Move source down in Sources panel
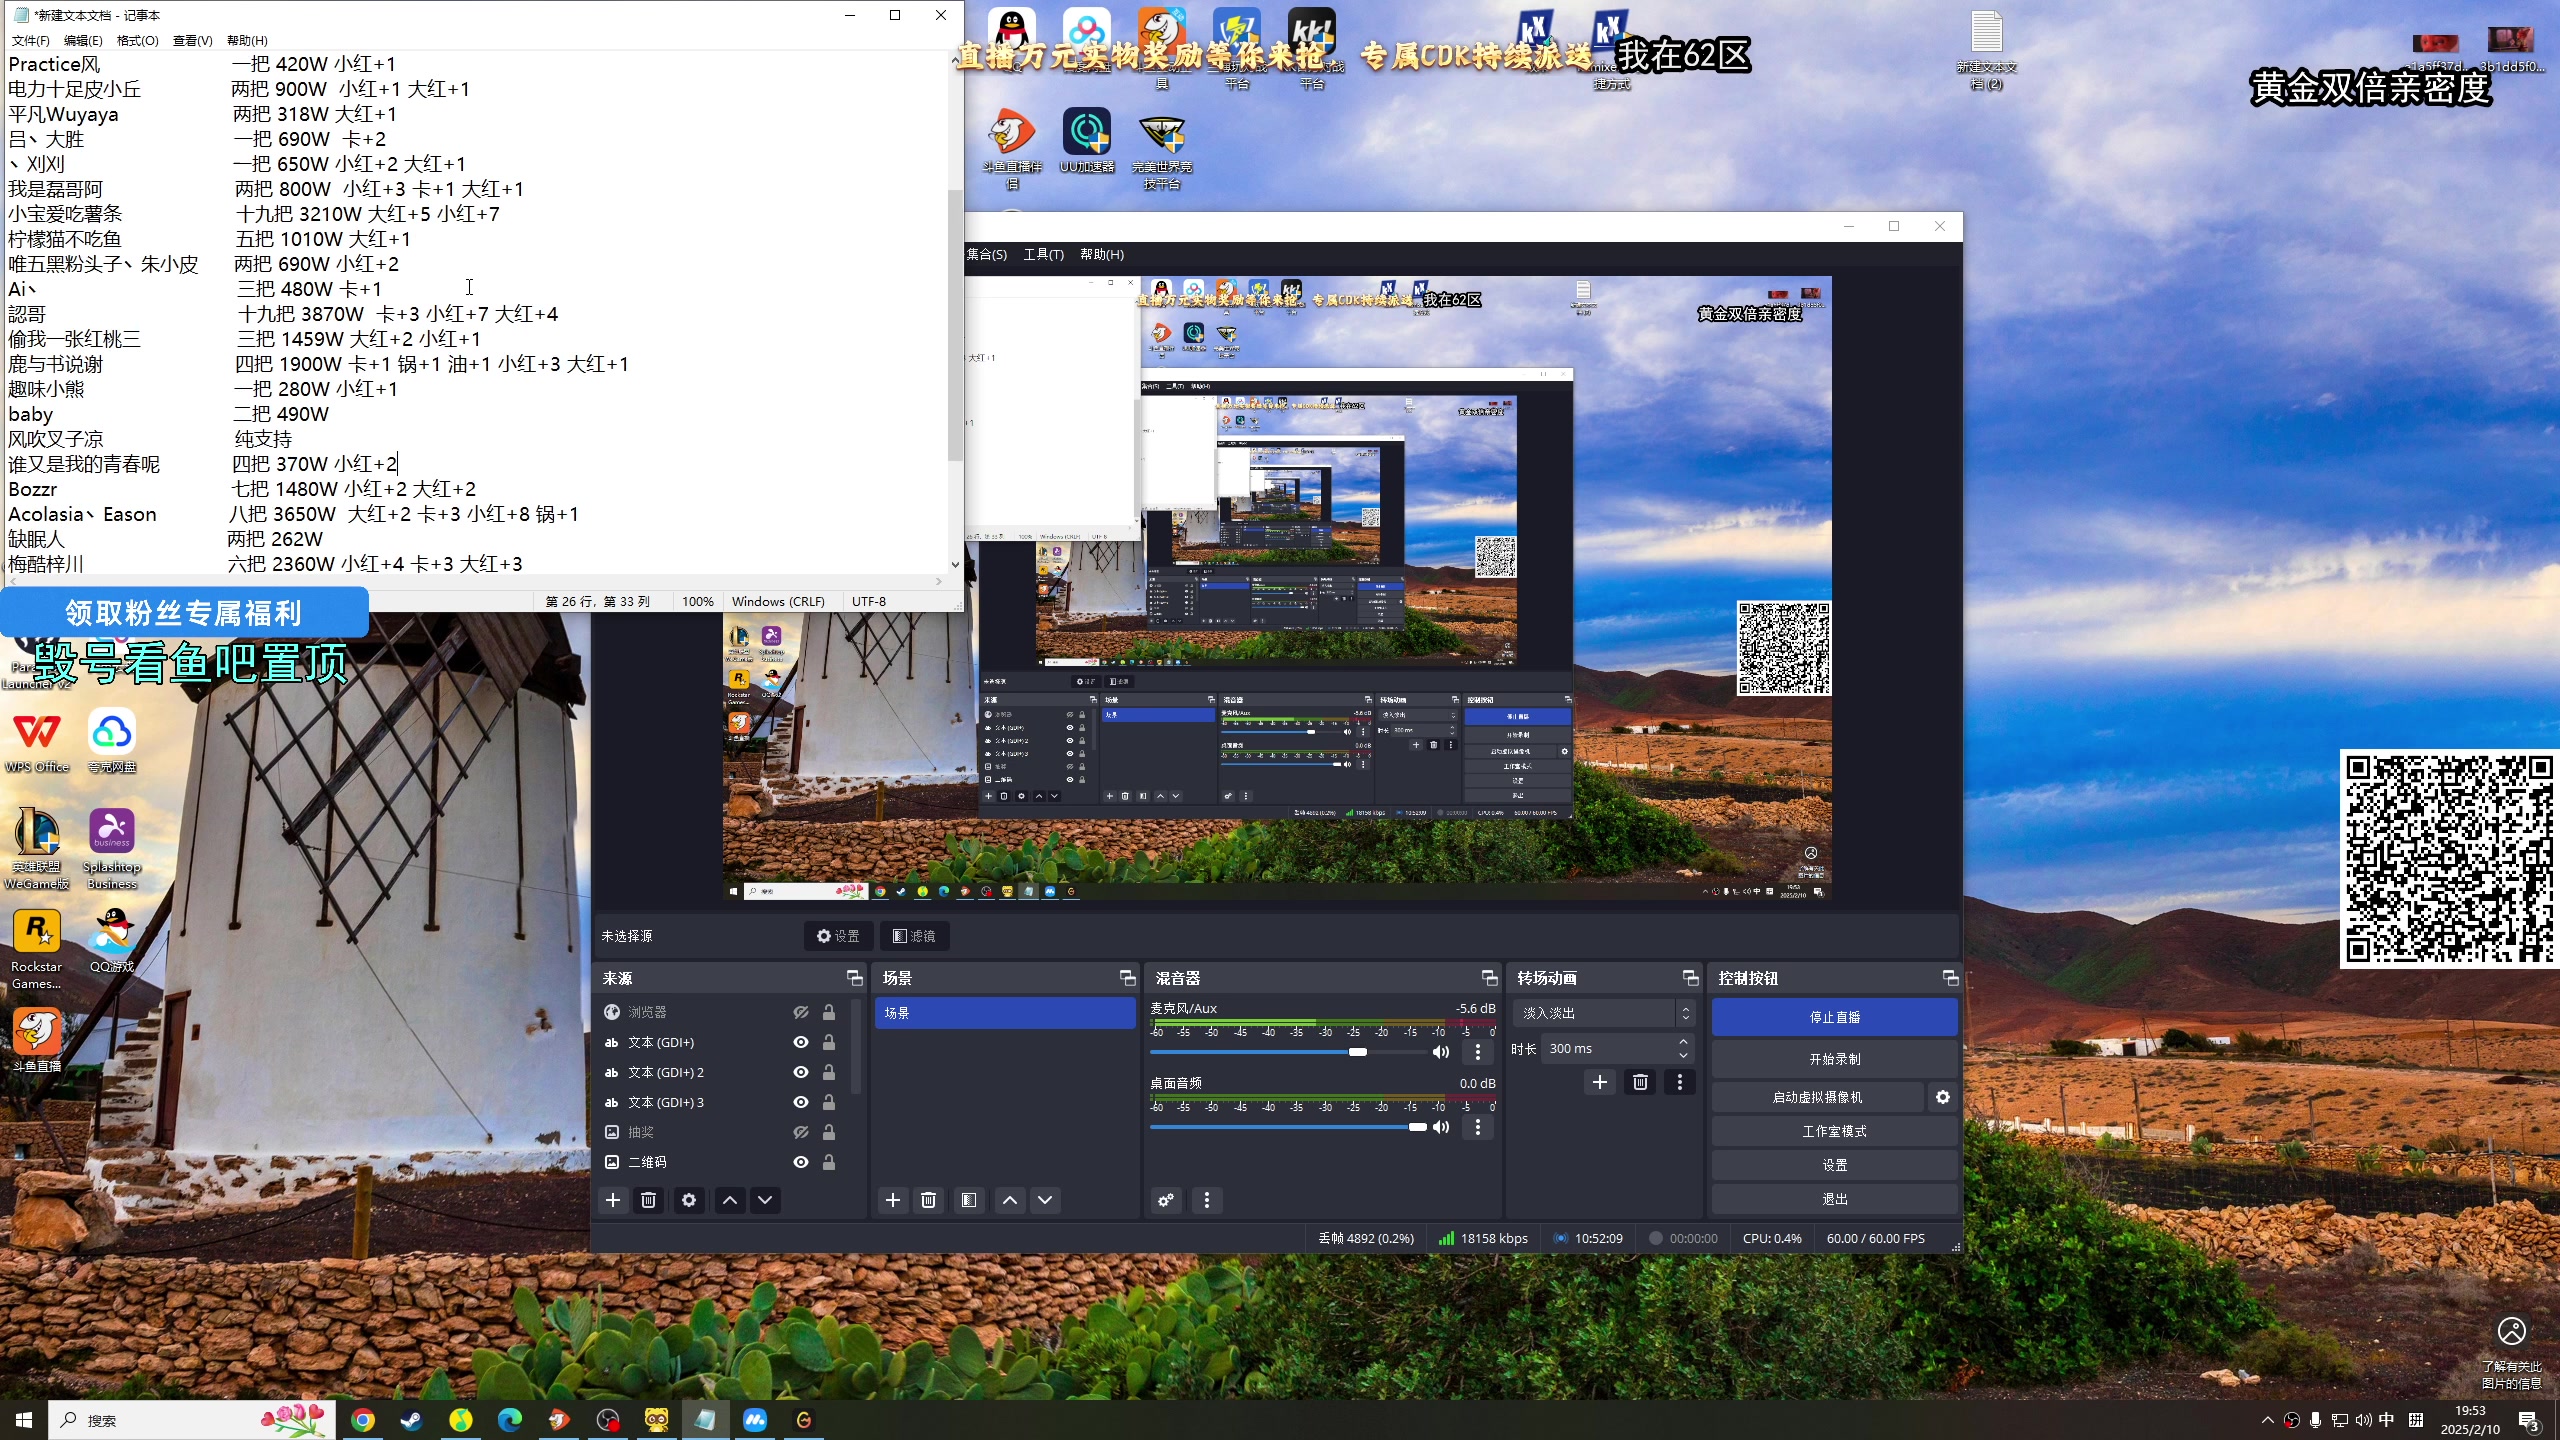The height and width of the screenshot is (1440, 2560). click(x=765, y=1200)
